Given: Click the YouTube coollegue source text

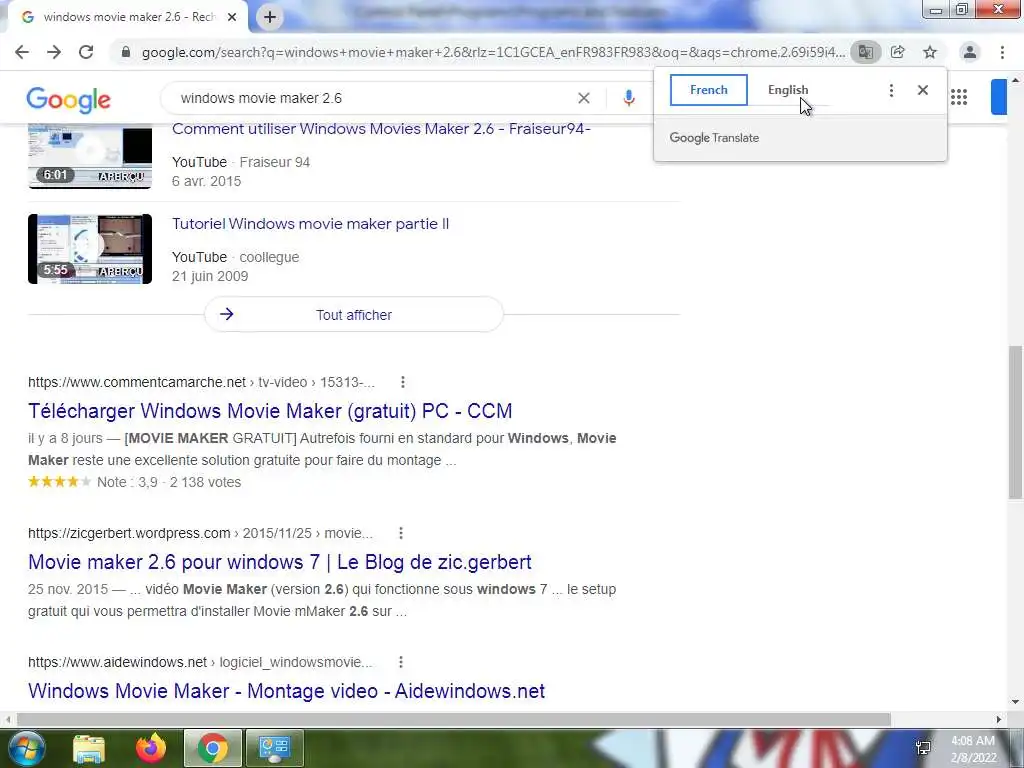Looking at the screenshot, I should point(236,257).
